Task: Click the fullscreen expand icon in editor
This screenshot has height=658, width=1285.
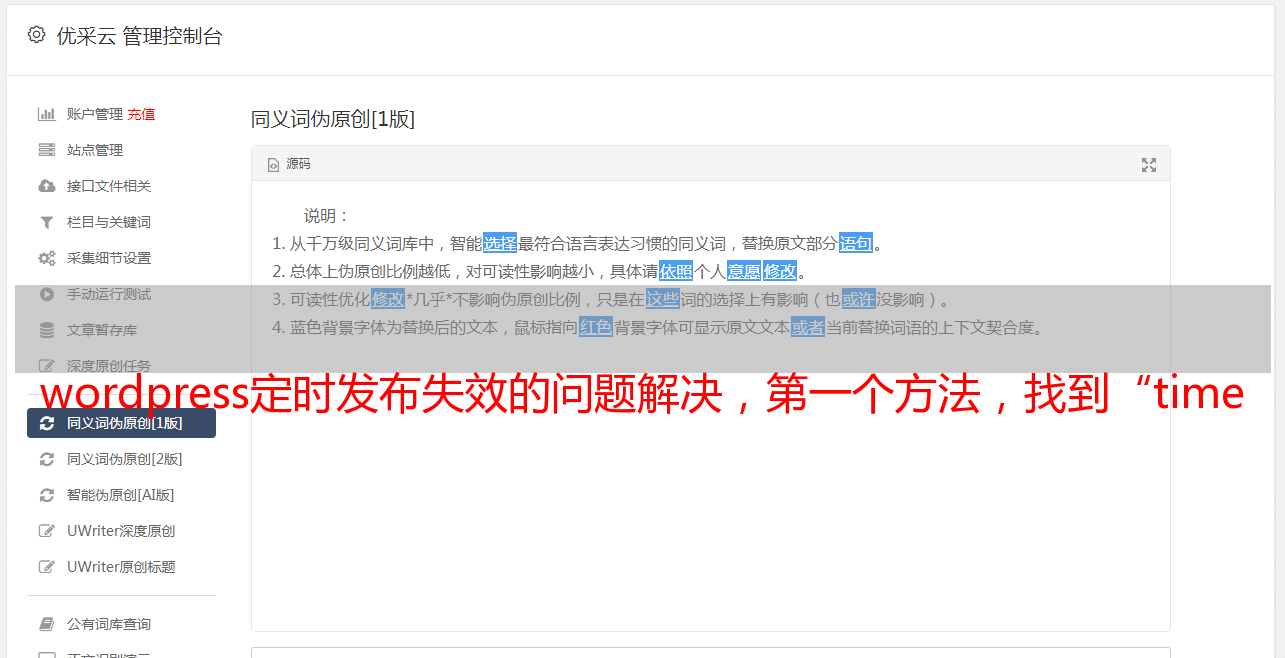Action: 1149,165
